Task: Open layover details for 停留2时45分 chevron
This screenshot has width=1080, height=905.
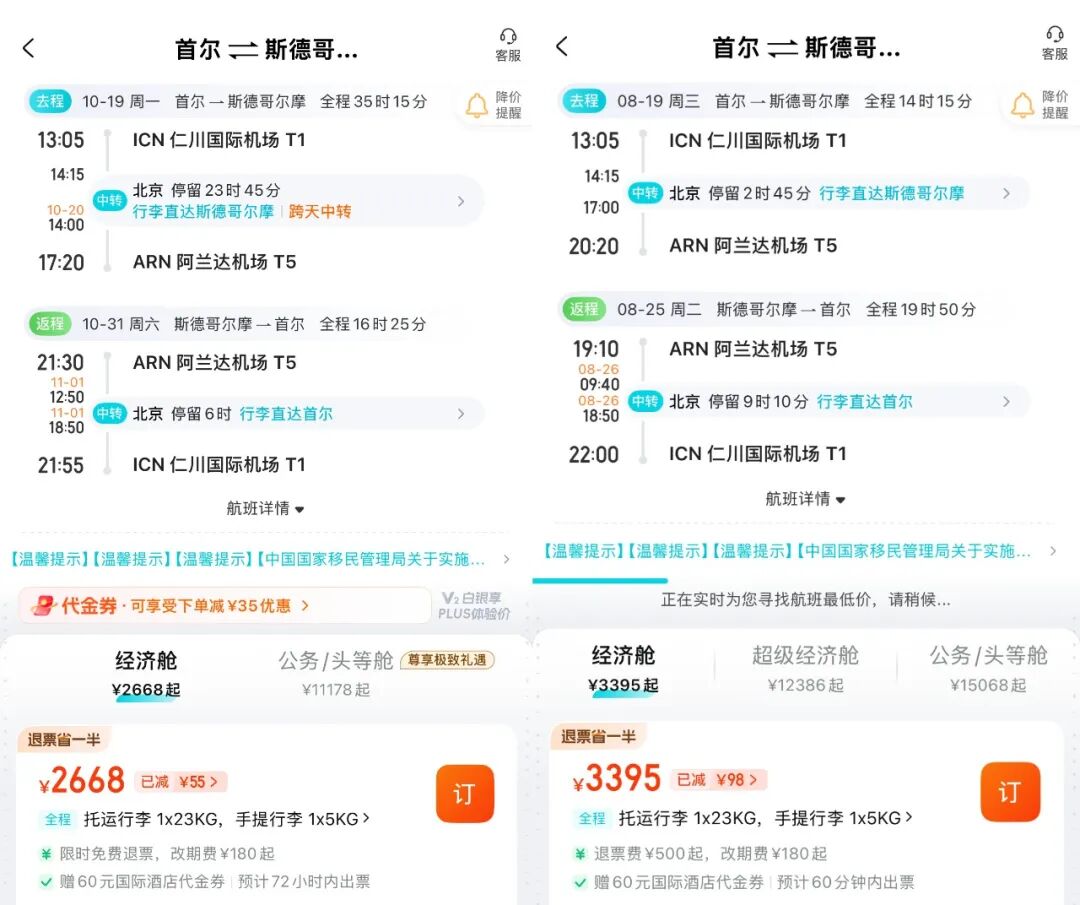Action: pyautogui.click(x=1006, y=193)
